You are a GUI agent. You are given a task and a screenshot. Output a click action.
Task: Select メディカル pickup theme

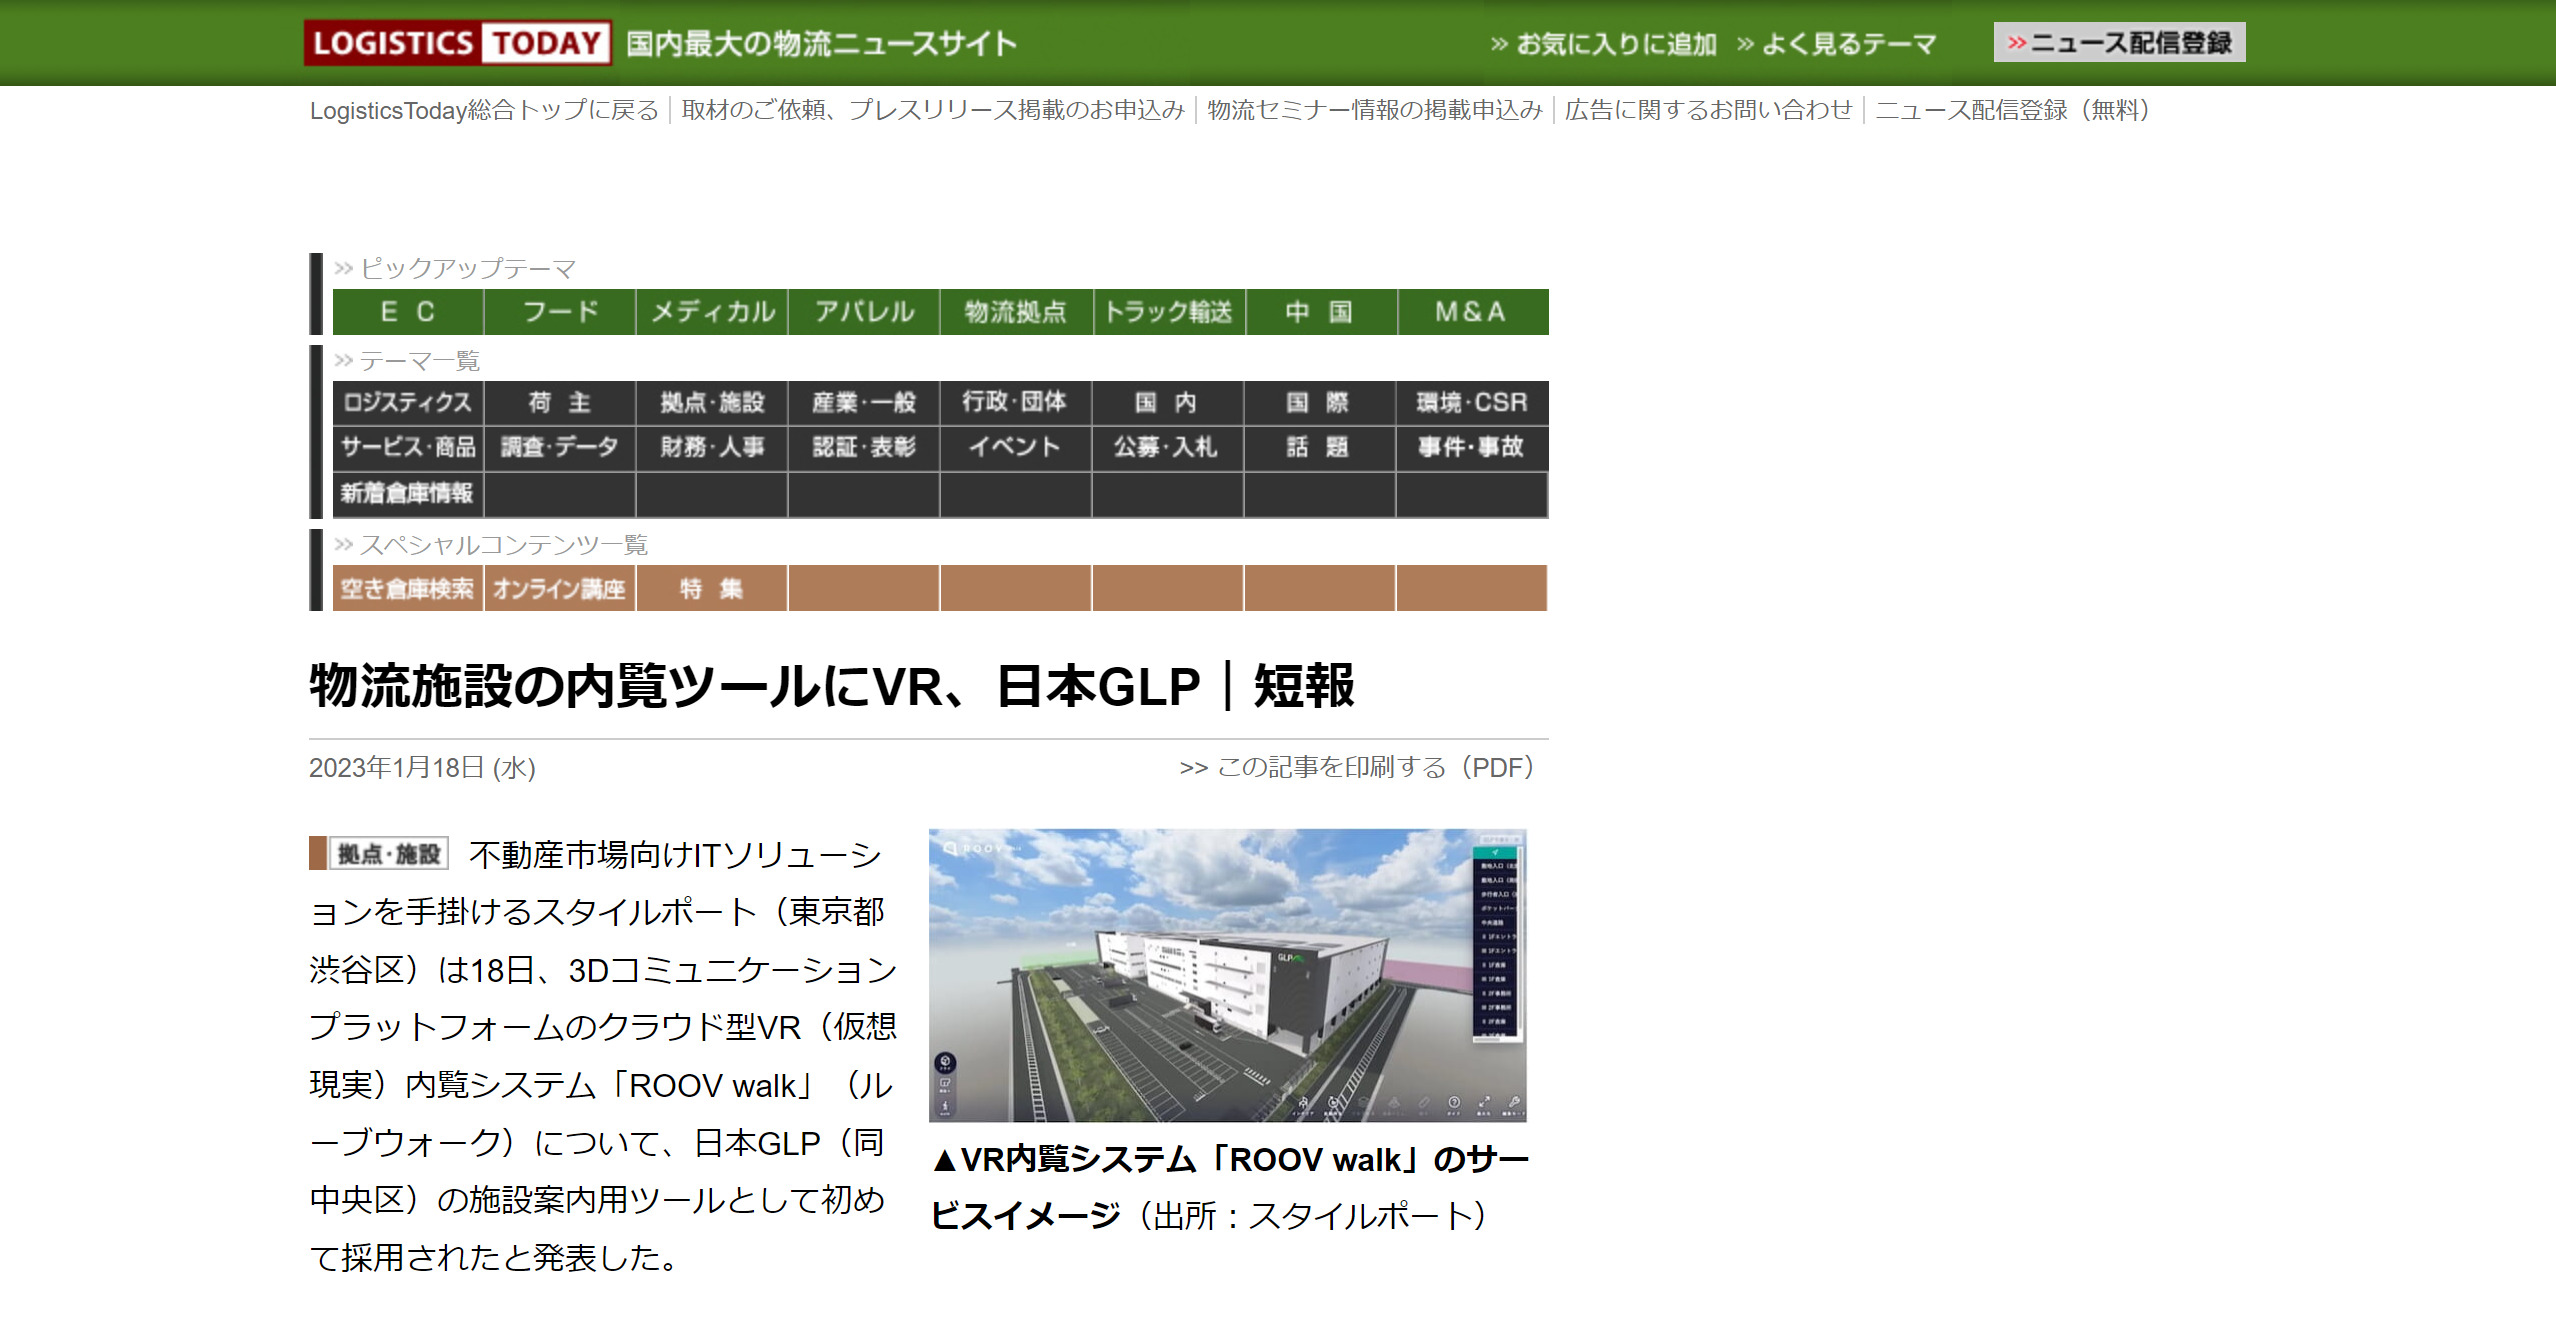pos(712,312)
